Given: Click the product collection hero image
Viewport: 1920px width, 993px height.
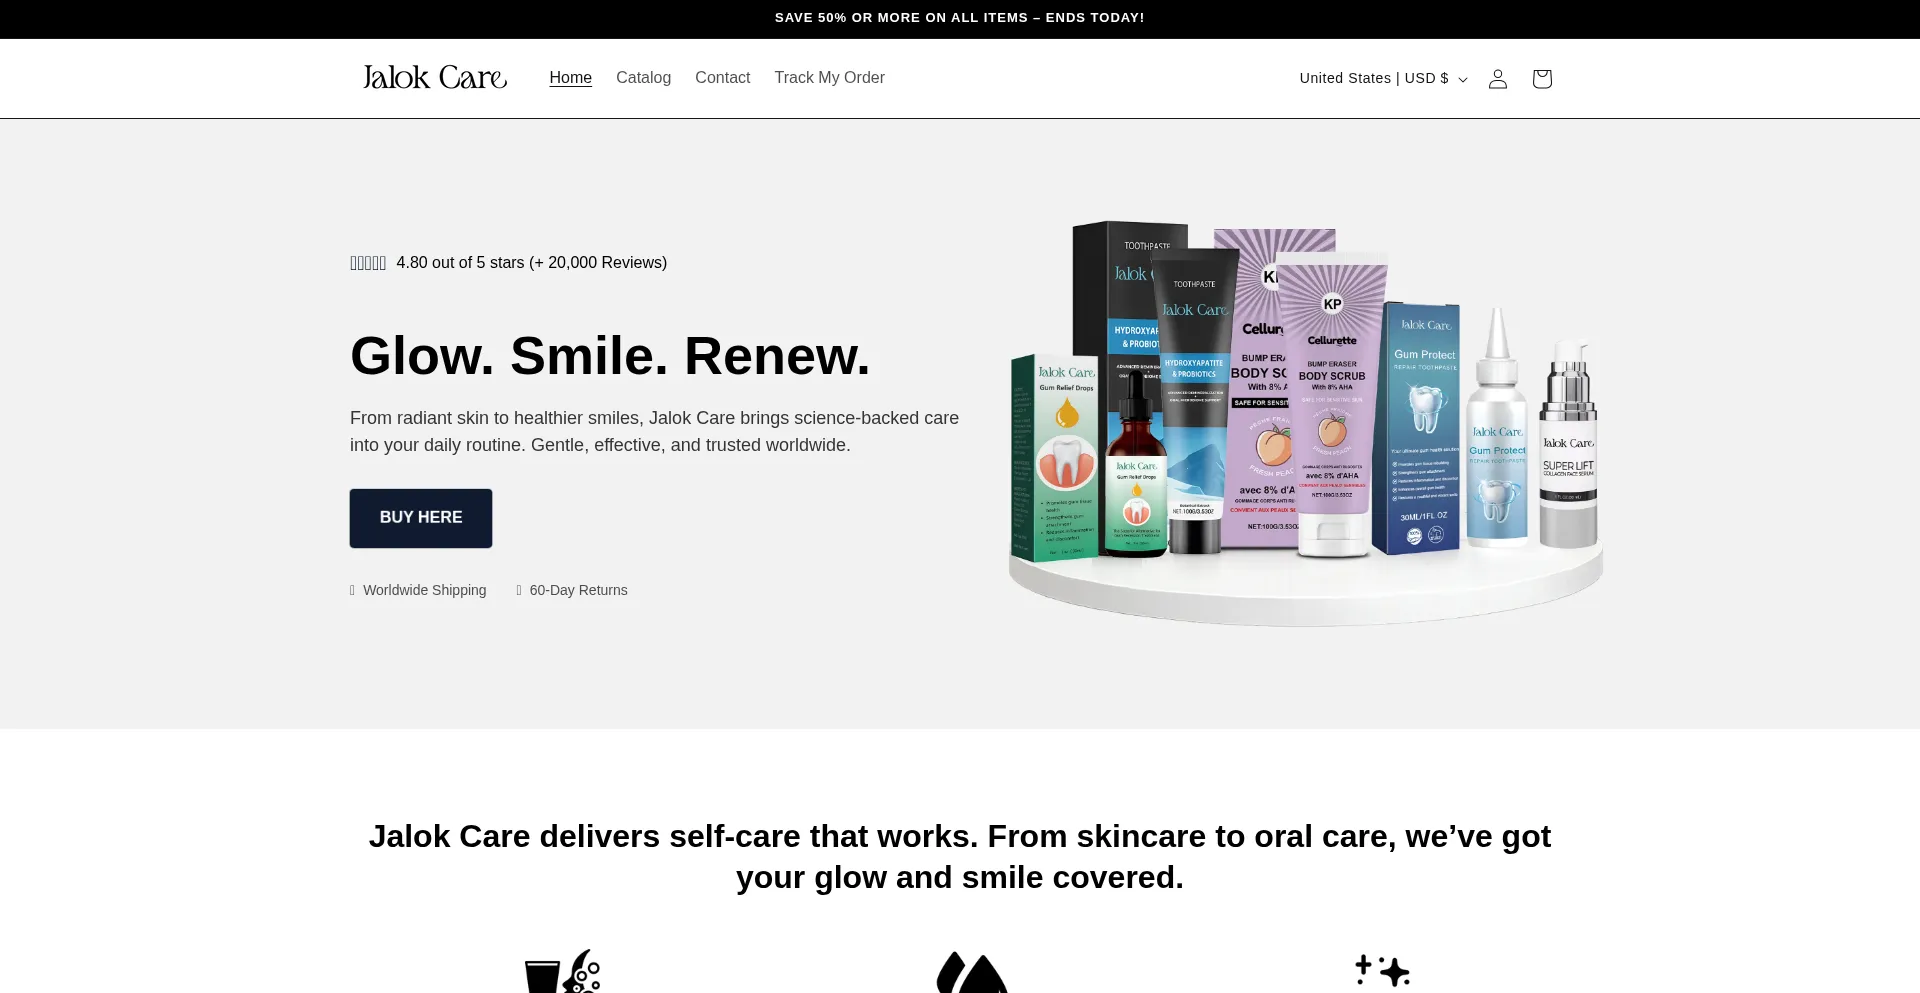Looking at the screenshot, I should point(1305,424).
